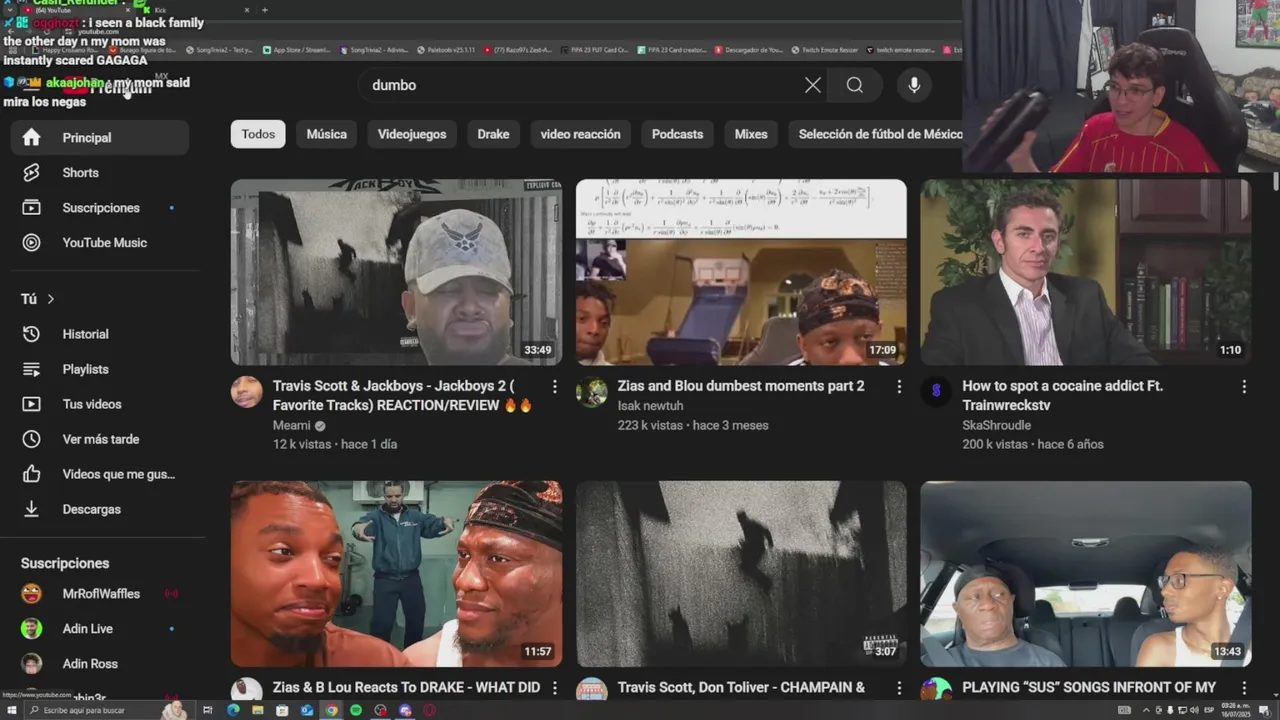Start voice search with the microphone icon

coord(914,85)
